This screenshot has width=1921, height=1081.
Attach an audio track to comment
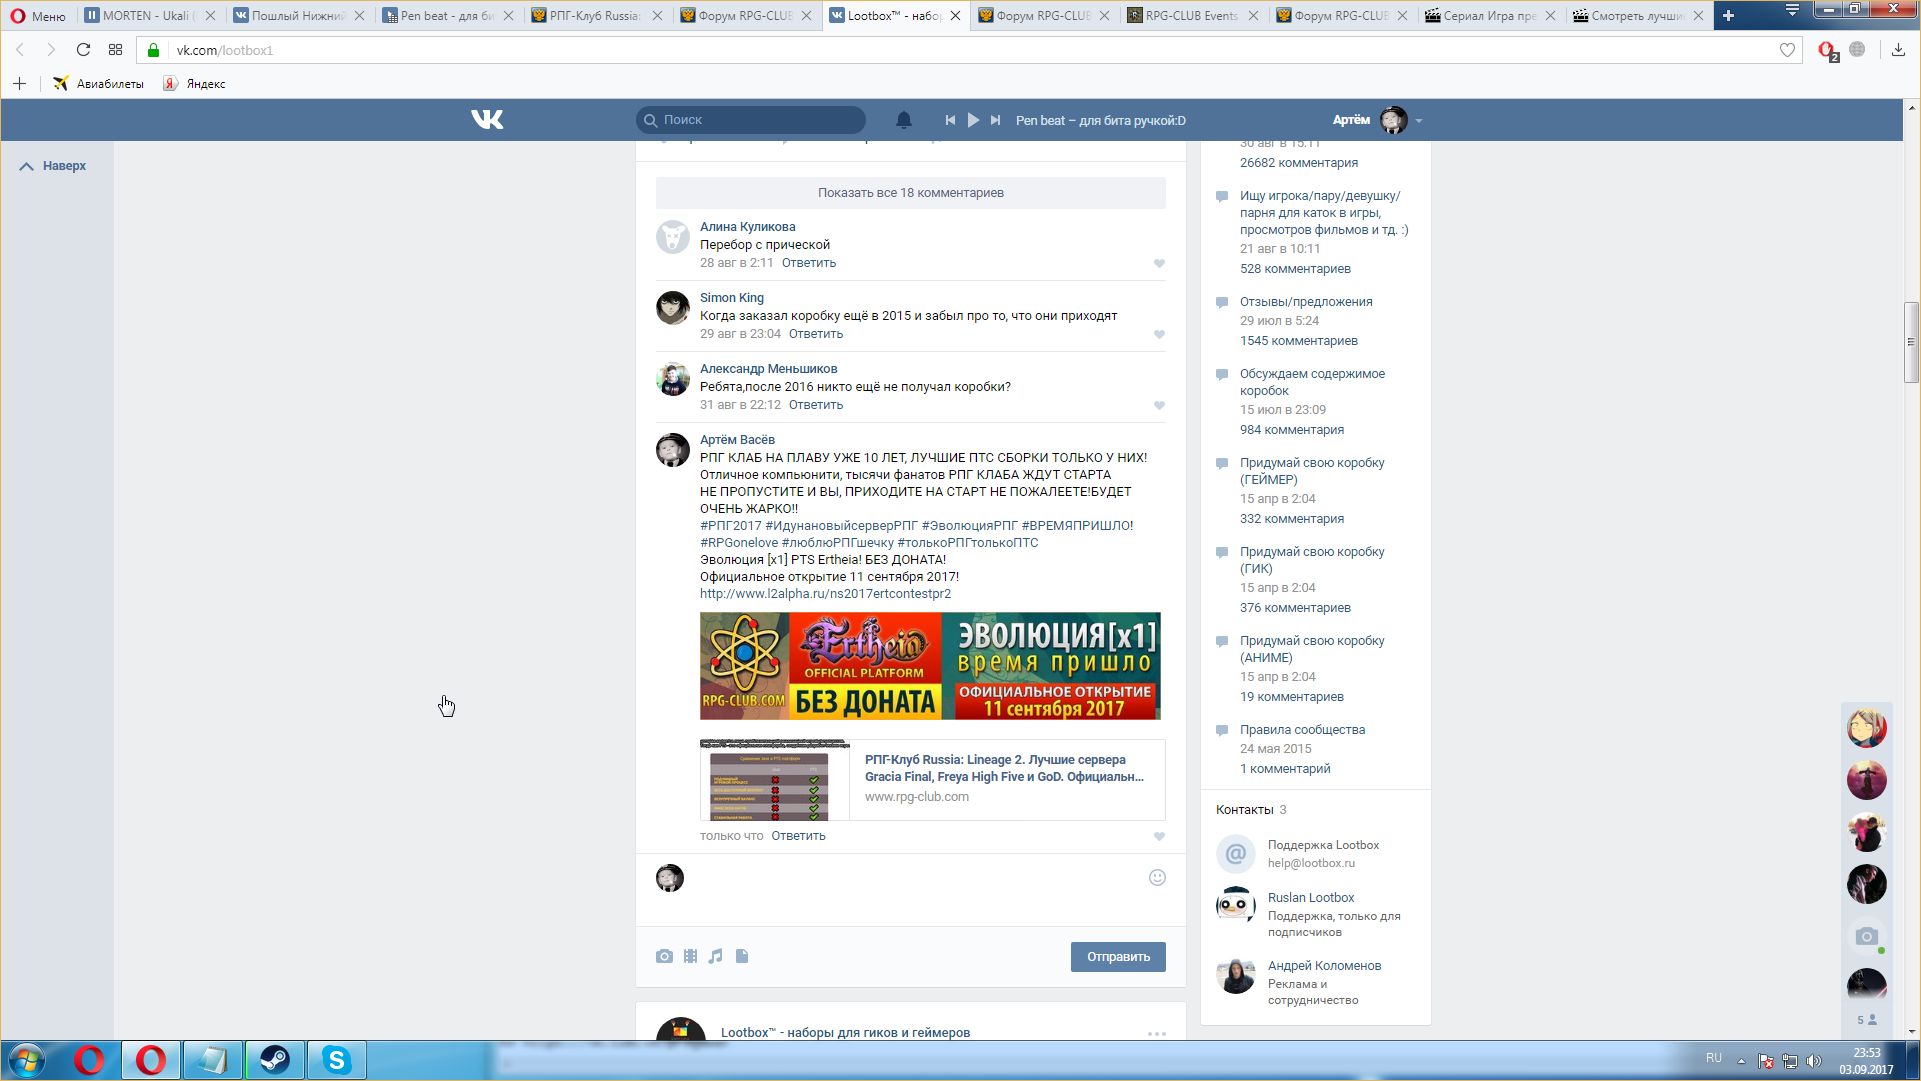[x=716, y=957]
